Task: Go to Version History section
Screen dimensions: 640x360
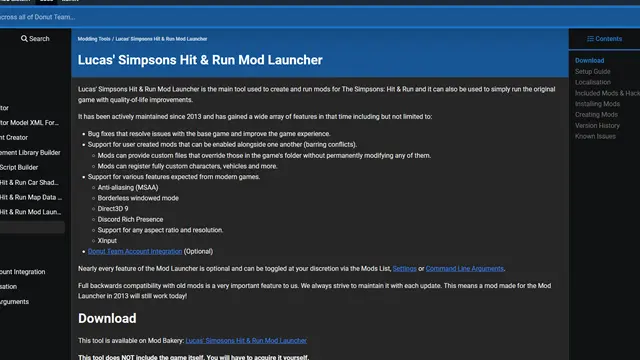Action: pos(597,126)
